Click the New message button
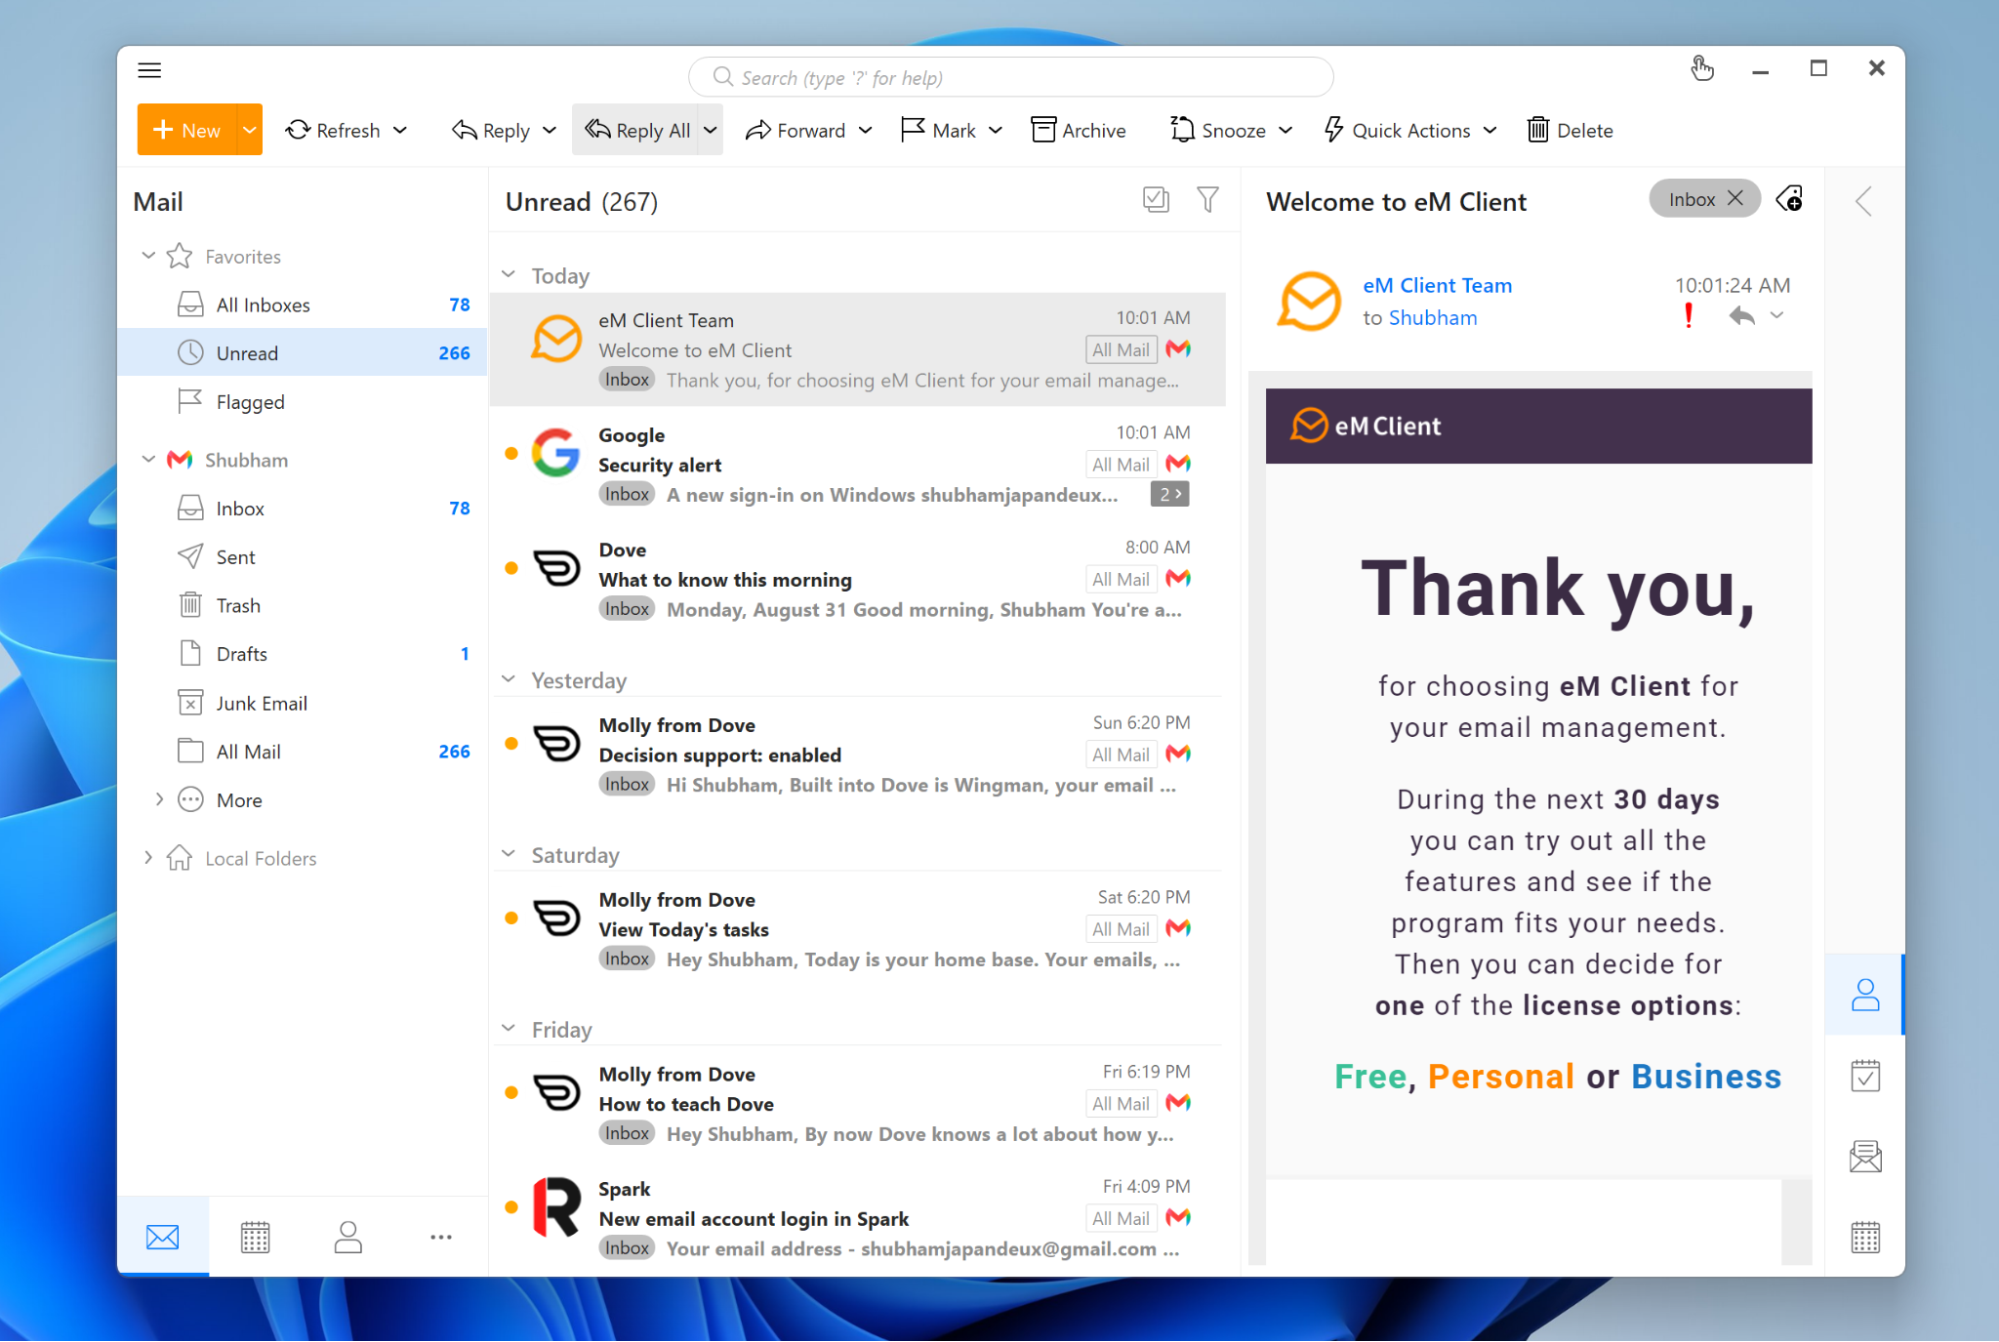The width and height of the screenshot is (1999, 1342). coord(187,130)
